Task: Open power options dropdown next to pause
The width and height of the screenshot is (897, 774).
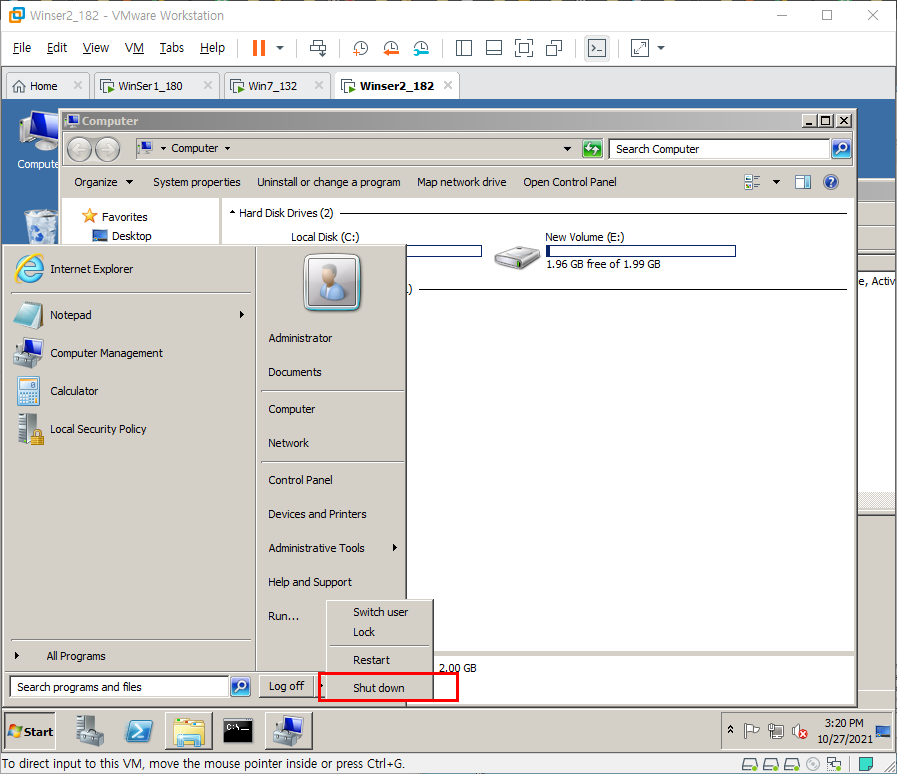Action: [280, 48]
